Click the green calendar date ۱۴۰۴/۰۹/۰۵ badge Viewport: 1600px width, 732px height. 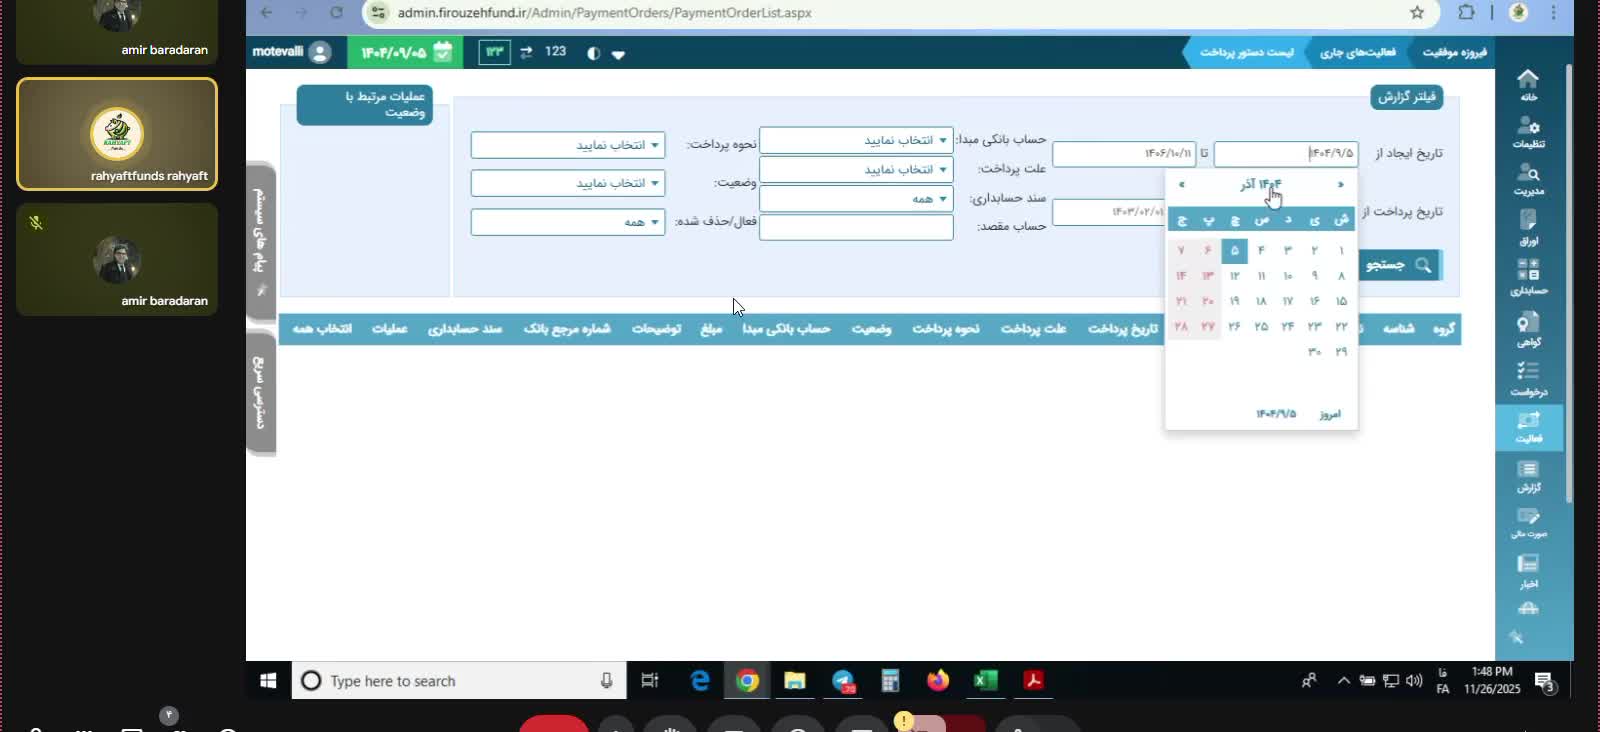point(405,53)
